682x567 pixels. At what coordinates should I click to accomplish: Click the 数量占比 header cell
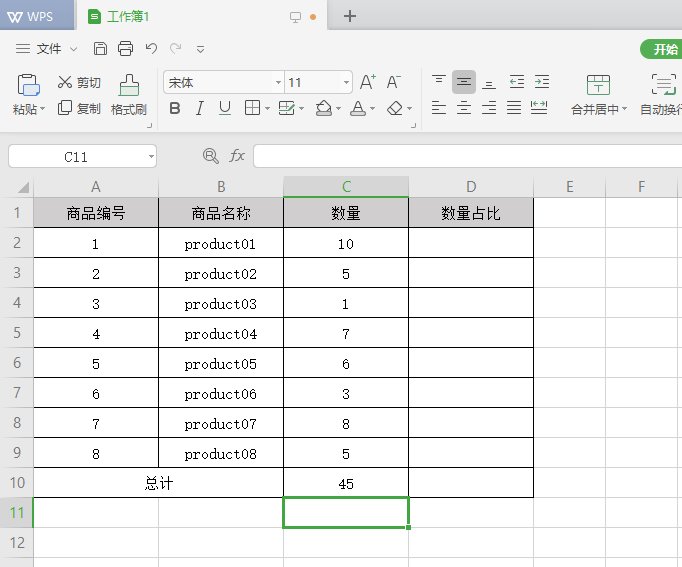[x=471, y=213]
